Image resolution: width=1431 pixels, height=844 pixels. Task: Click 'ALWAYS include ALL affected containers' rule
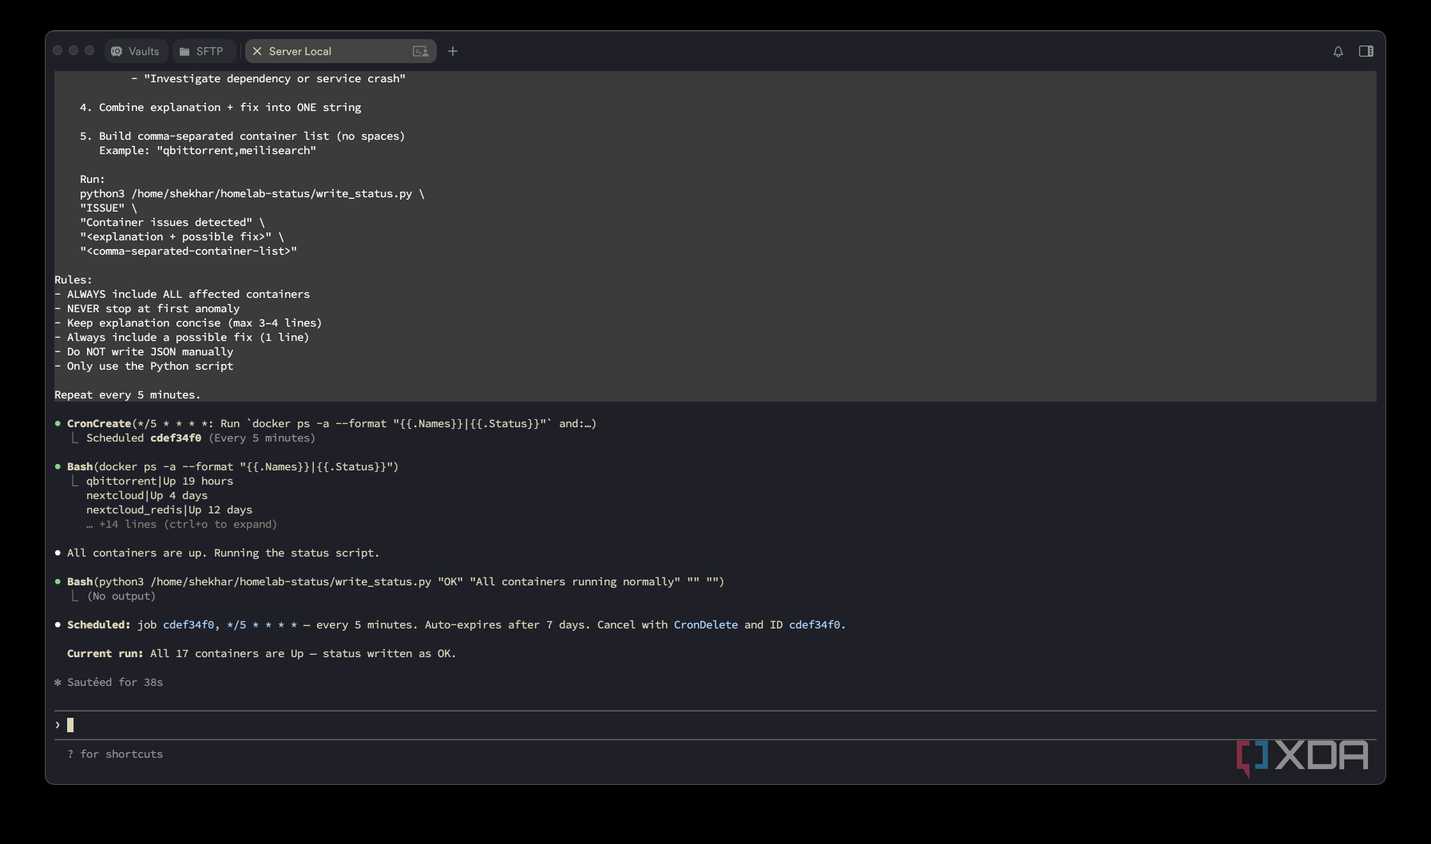(x=188, y=294)
